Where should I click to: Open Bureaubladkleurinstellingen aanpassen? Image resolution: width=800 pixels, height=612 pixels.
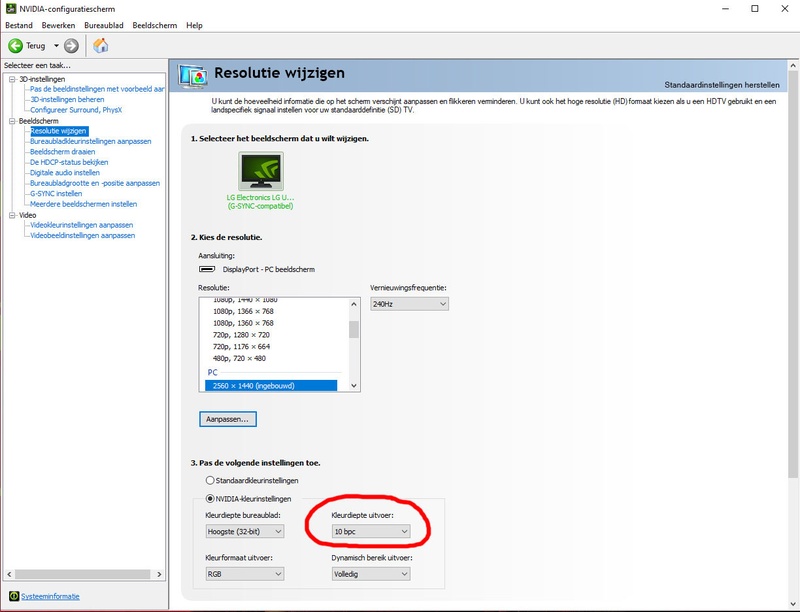tap(90, 141)
